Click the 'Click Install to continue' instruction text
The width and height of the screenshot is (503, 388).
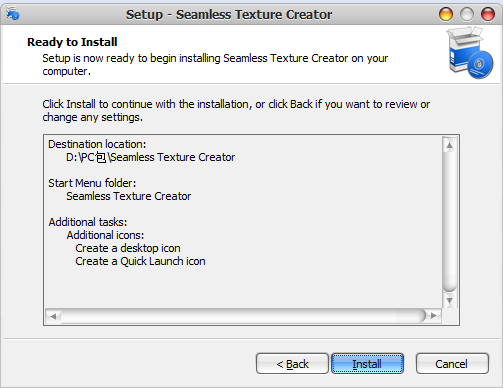(x=236, y=111)
